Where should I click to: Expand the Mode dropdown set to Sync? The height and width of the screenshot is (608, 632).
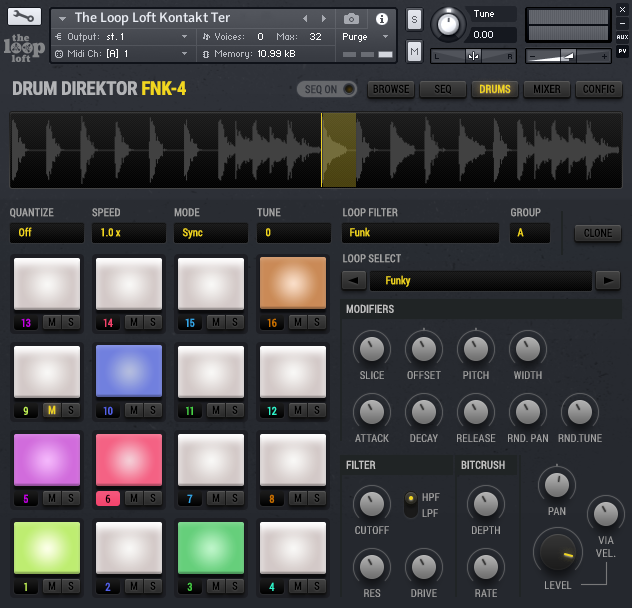[210, 233]
